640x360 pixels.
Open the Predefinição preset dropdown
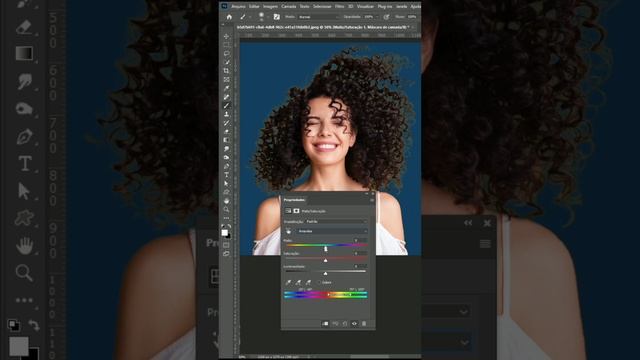pos(336,221)
